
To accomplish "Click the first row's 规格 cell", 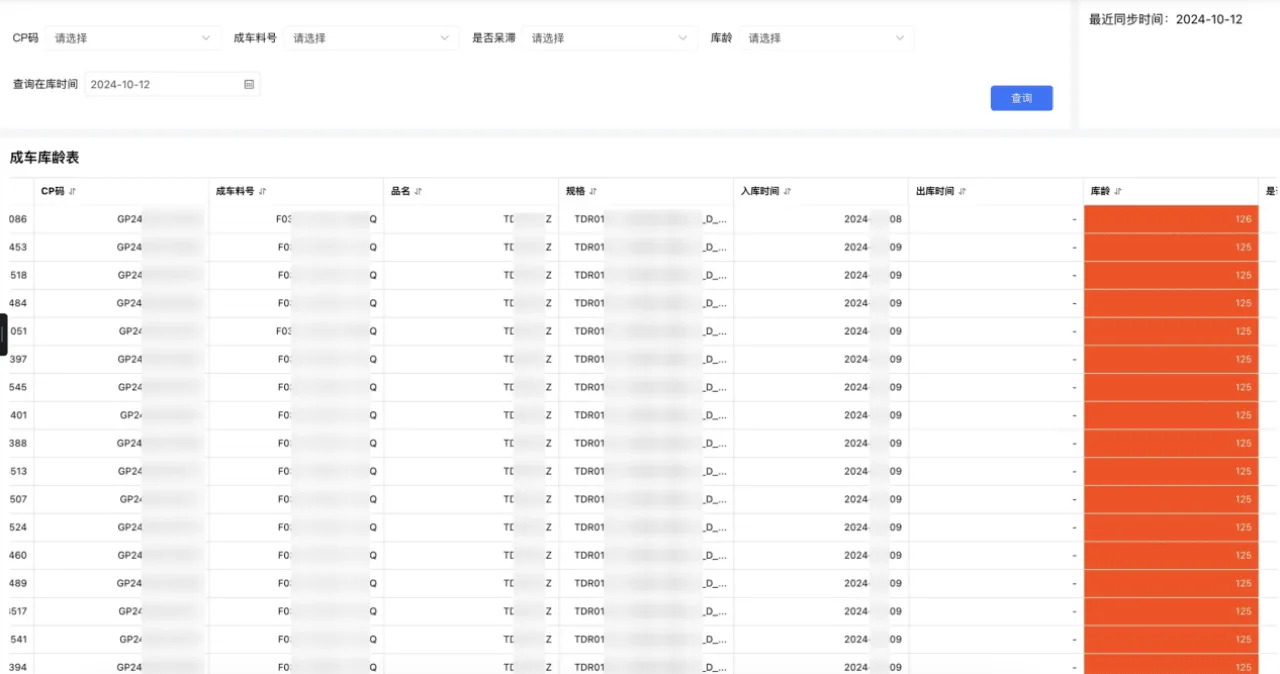I will [646, 219].
